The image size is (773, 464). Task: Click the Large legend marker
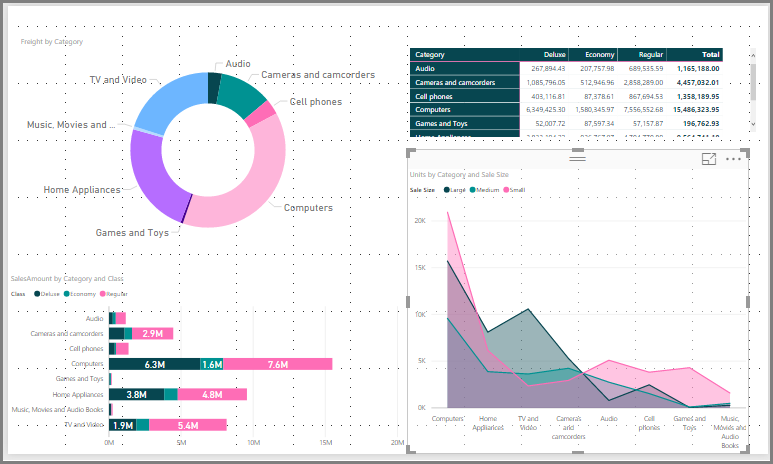coord(446,189)
